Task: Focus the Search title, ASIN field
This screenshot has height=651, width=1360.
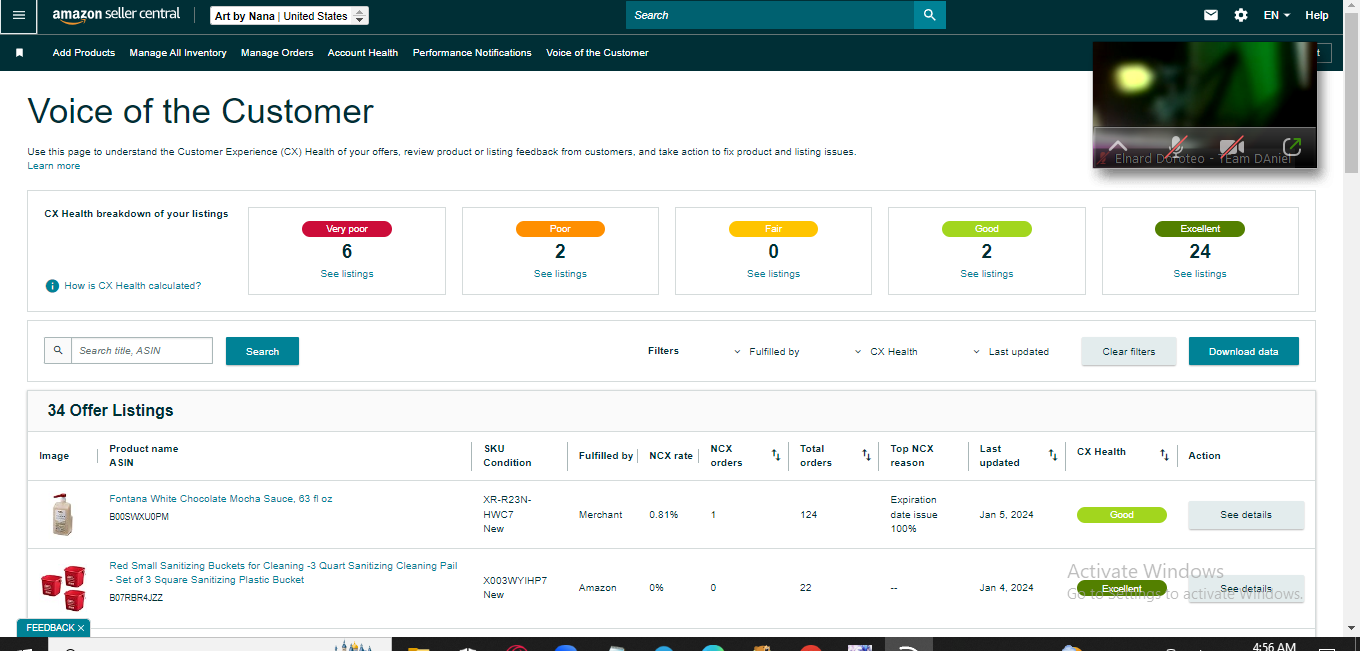Action: tap(142, 351)
